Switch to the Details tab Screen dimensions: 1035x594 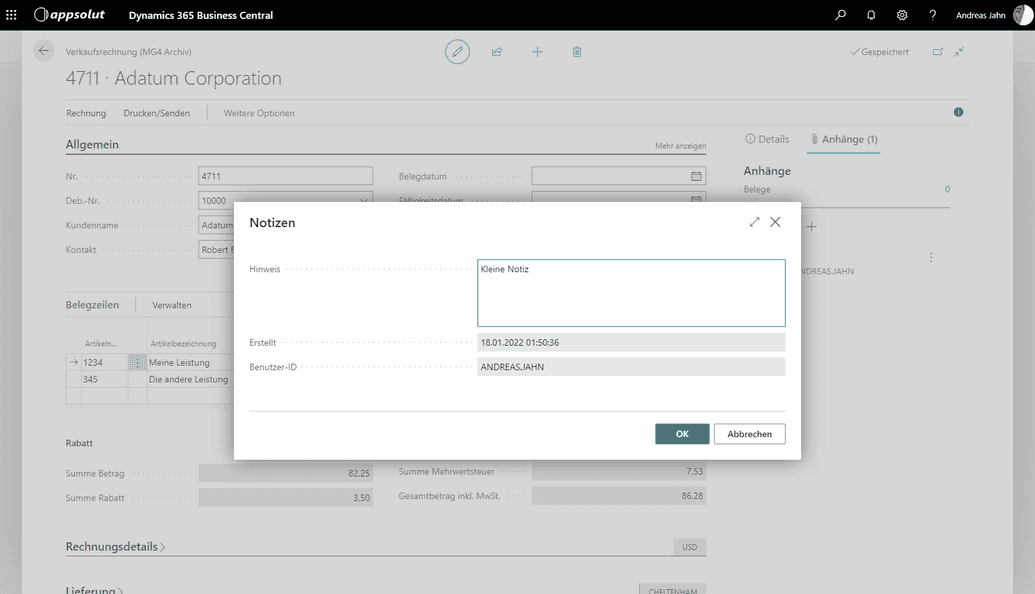click(x=767, y=139)
